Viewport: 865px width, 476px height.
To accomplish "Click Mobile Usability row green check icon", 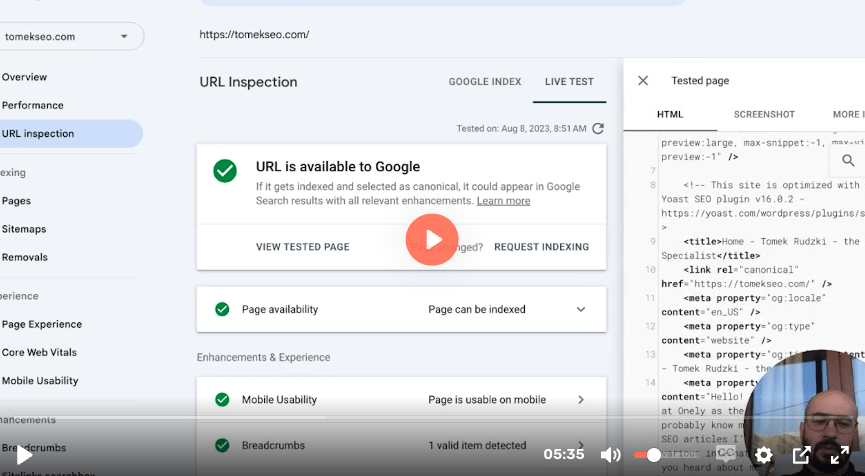I will [x=222, y=400].
